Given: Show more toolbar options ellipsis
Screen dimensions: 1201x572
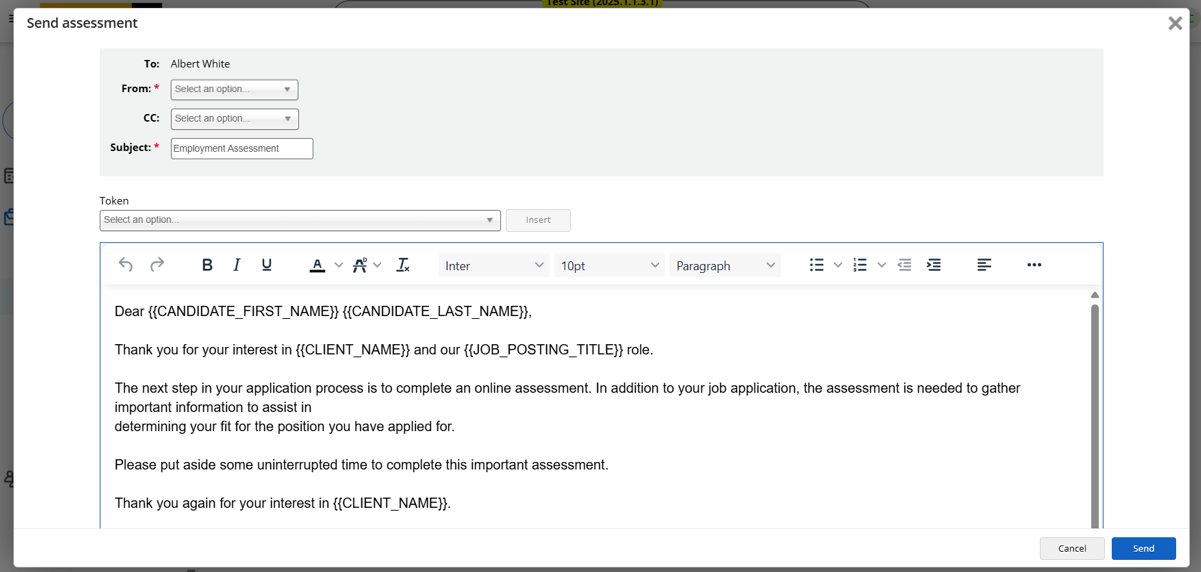Looking at the screenshot, I should 1034,265.
